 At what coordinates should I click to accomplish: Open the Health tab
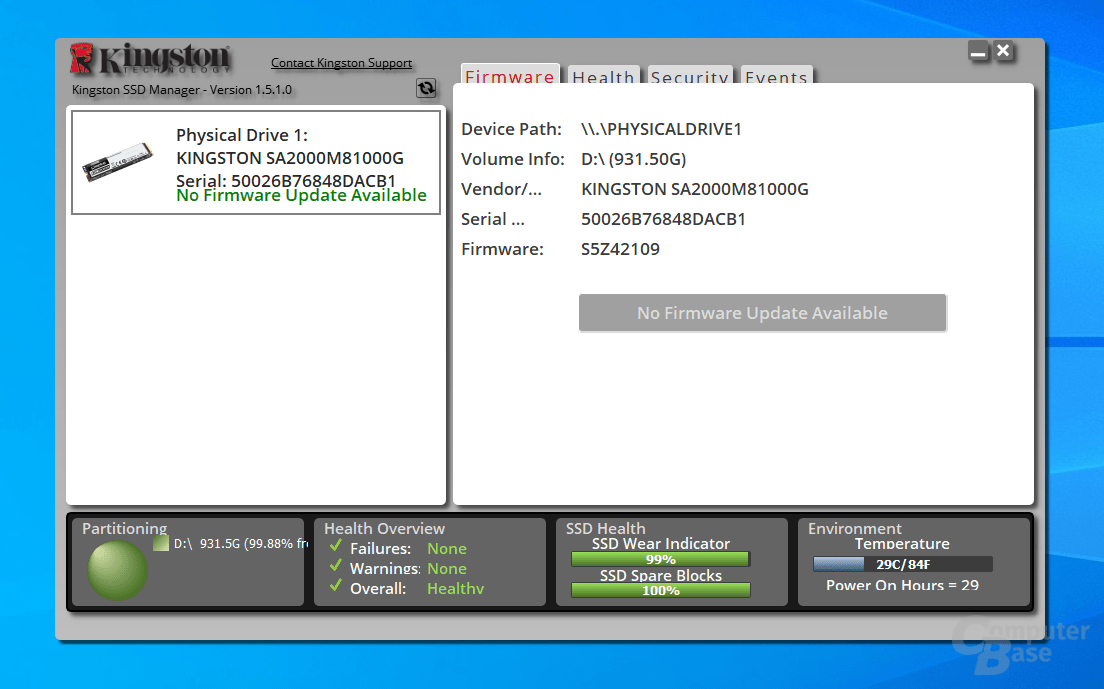[x=603, y=75]
